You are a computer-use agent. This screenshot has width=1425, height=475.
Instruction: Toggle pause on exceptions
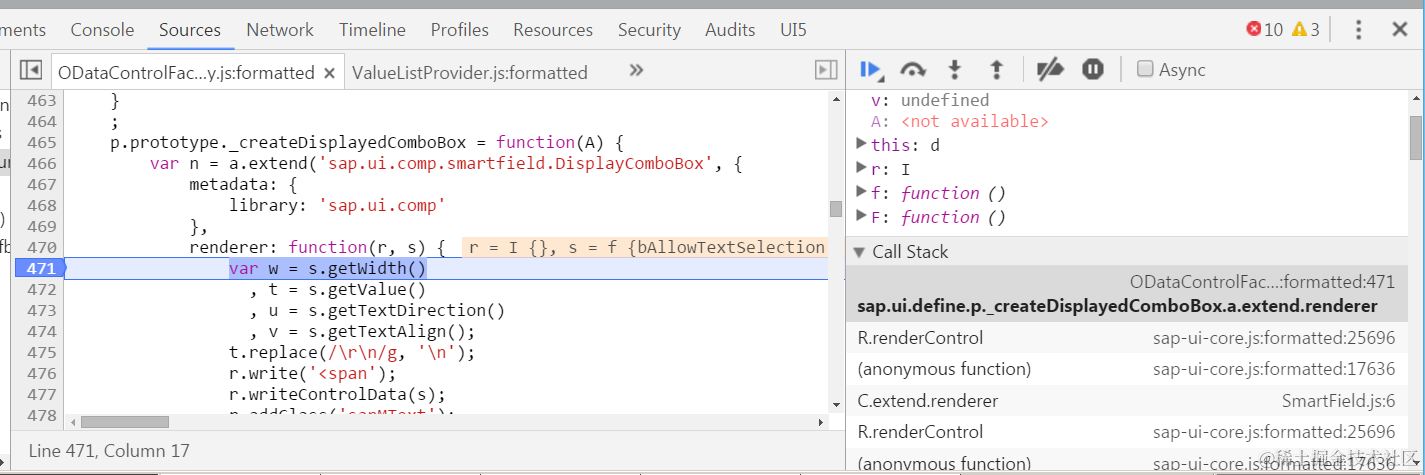pos(1093,70)
